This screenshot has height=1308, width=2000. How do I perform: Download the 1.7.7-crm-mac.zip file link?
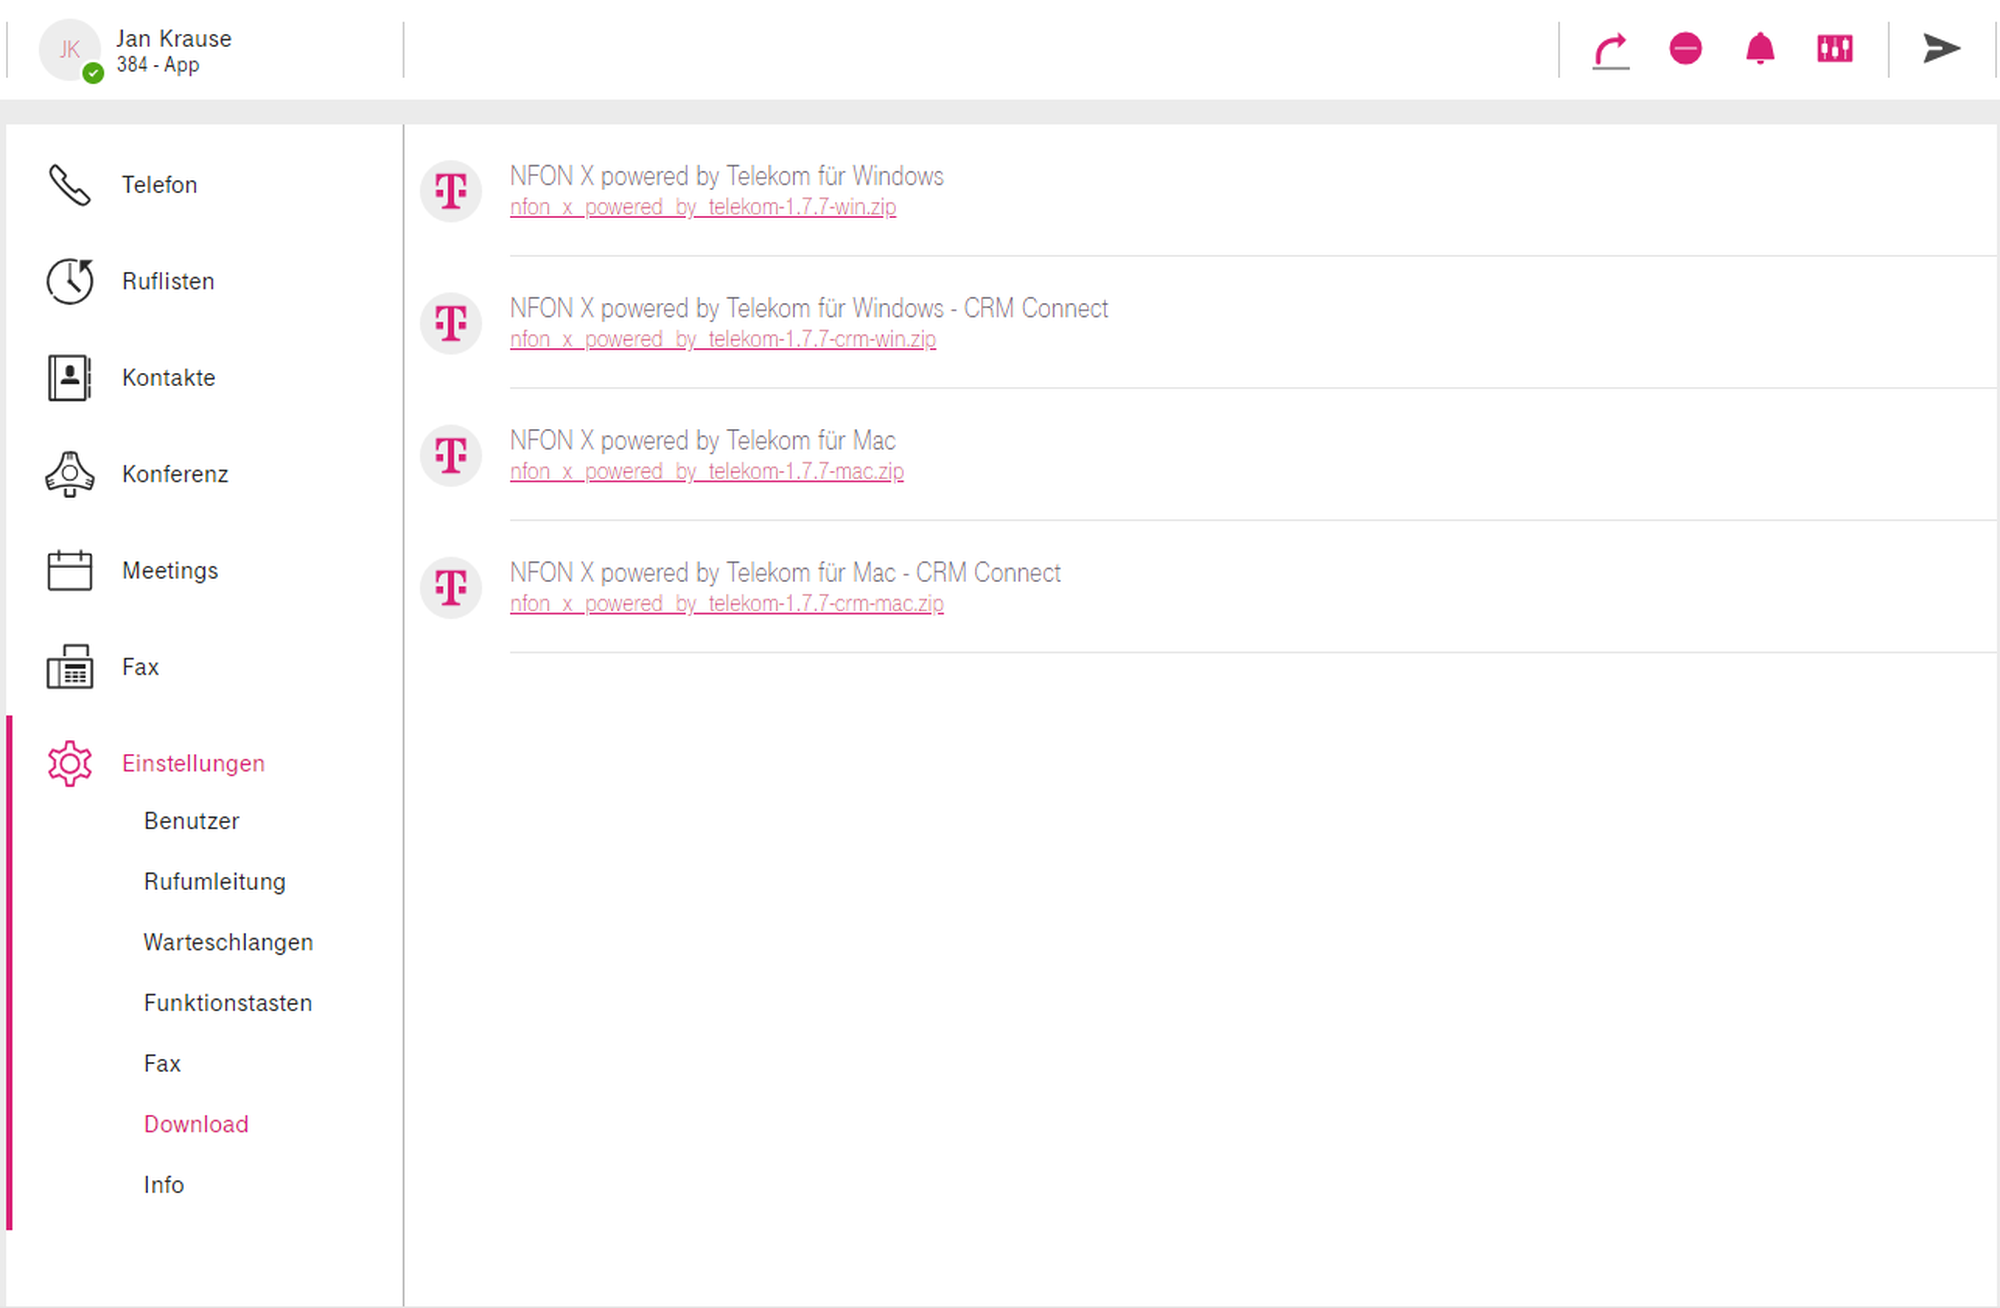tap(726, 604)
